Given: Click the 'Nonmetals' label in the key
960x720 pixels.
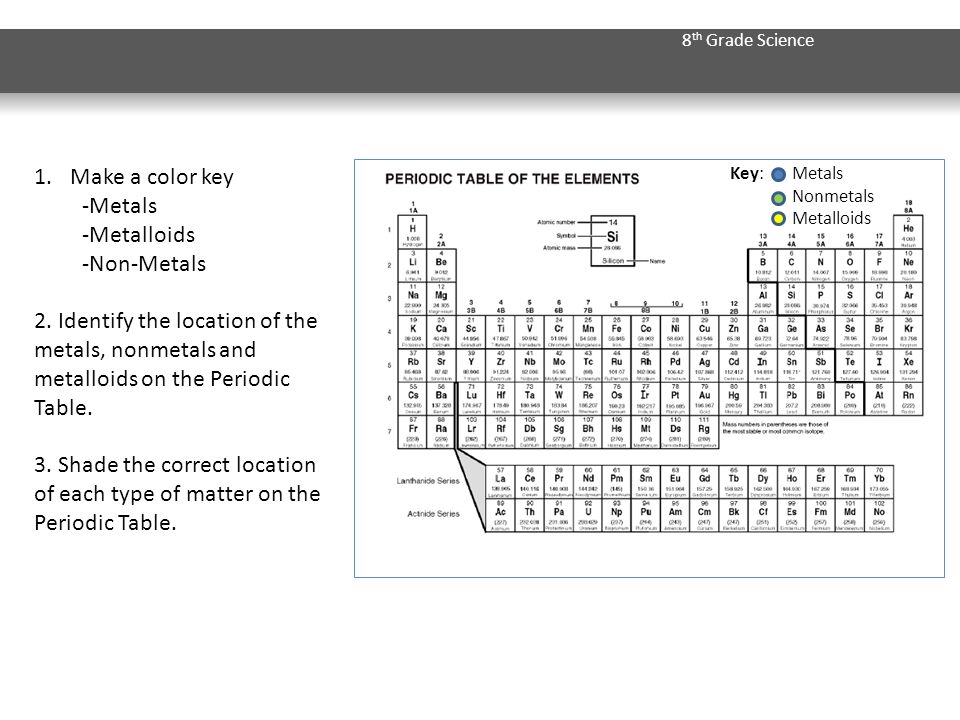Looking at the screenshot, I should pos(833,196).
